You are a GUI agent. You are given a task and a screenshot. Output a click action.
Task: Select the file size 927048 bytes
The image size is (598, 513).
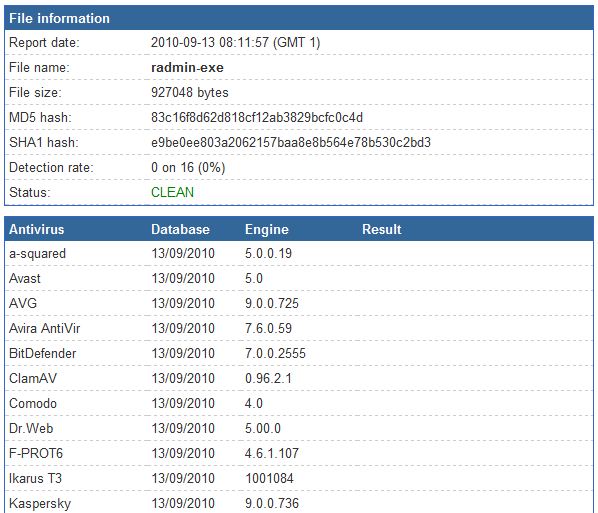point(190,92)
